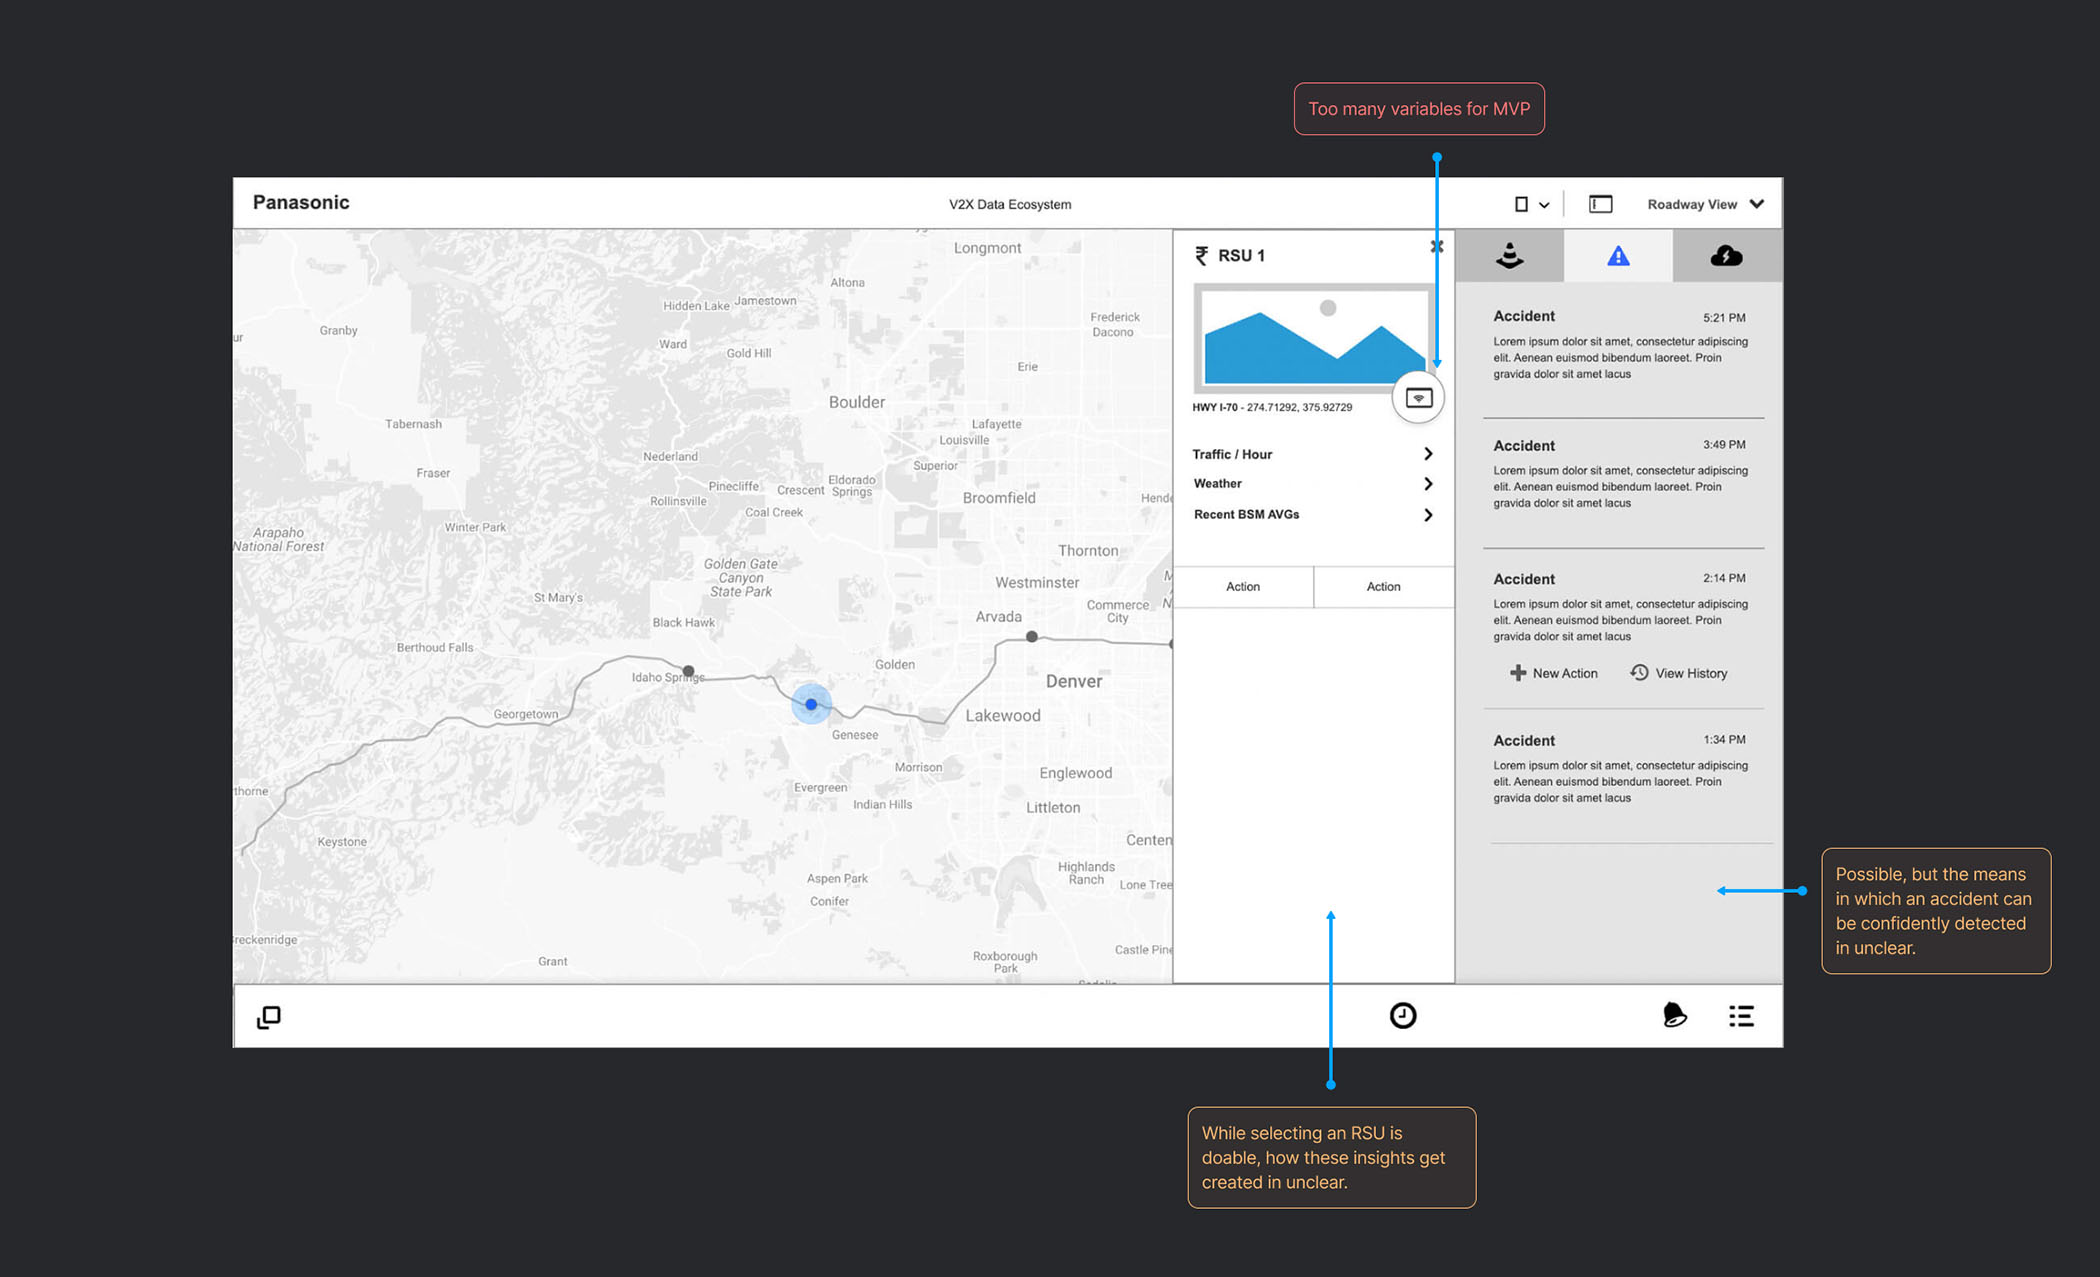Screen dimensions: 2100x1277
Task: Click the clock icon in bottom bar
Action: (x=1403, y=1016)
